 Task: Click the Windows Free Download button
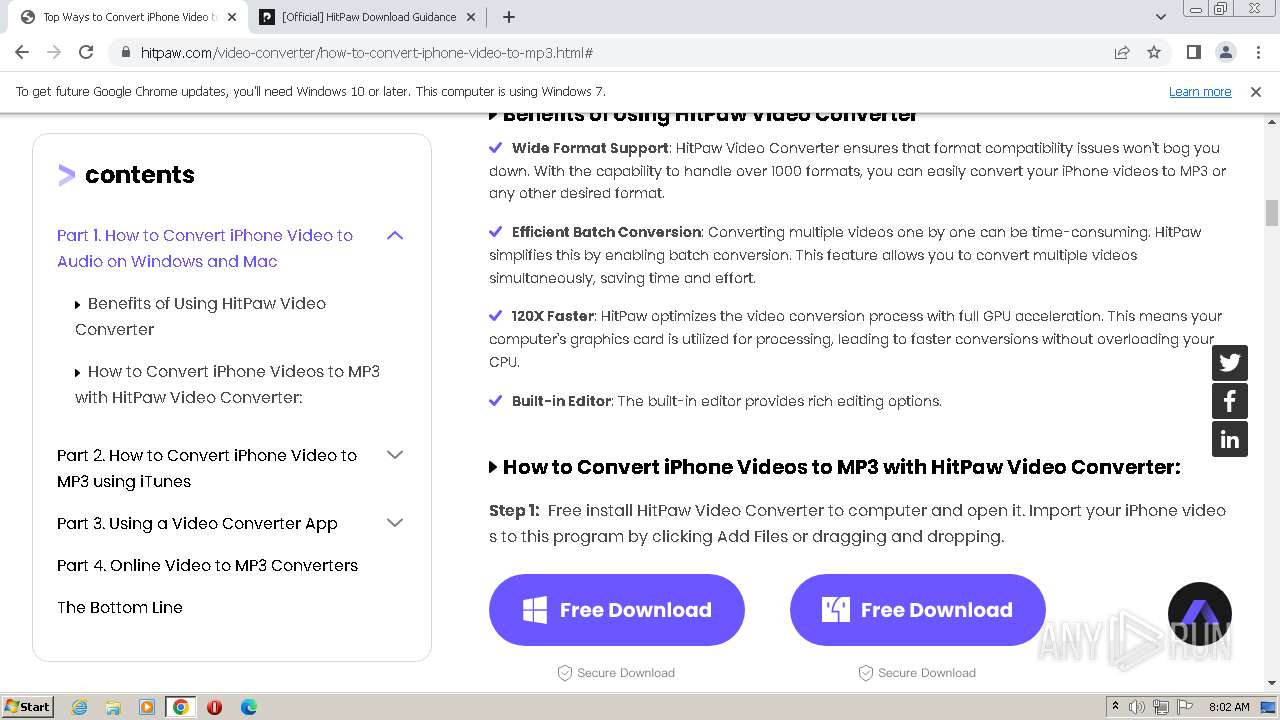617,610
